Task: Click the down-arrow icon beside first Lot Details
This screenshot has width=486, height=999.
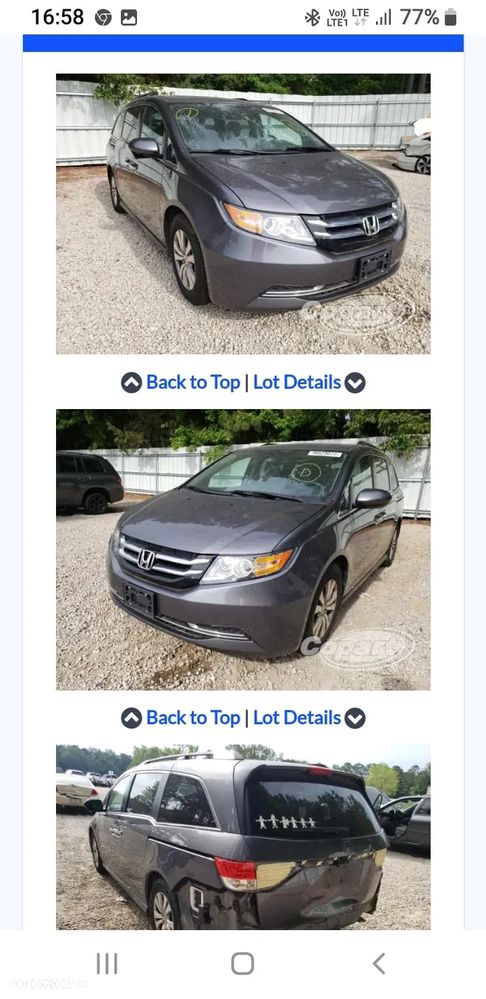Action: coord(355,383)
